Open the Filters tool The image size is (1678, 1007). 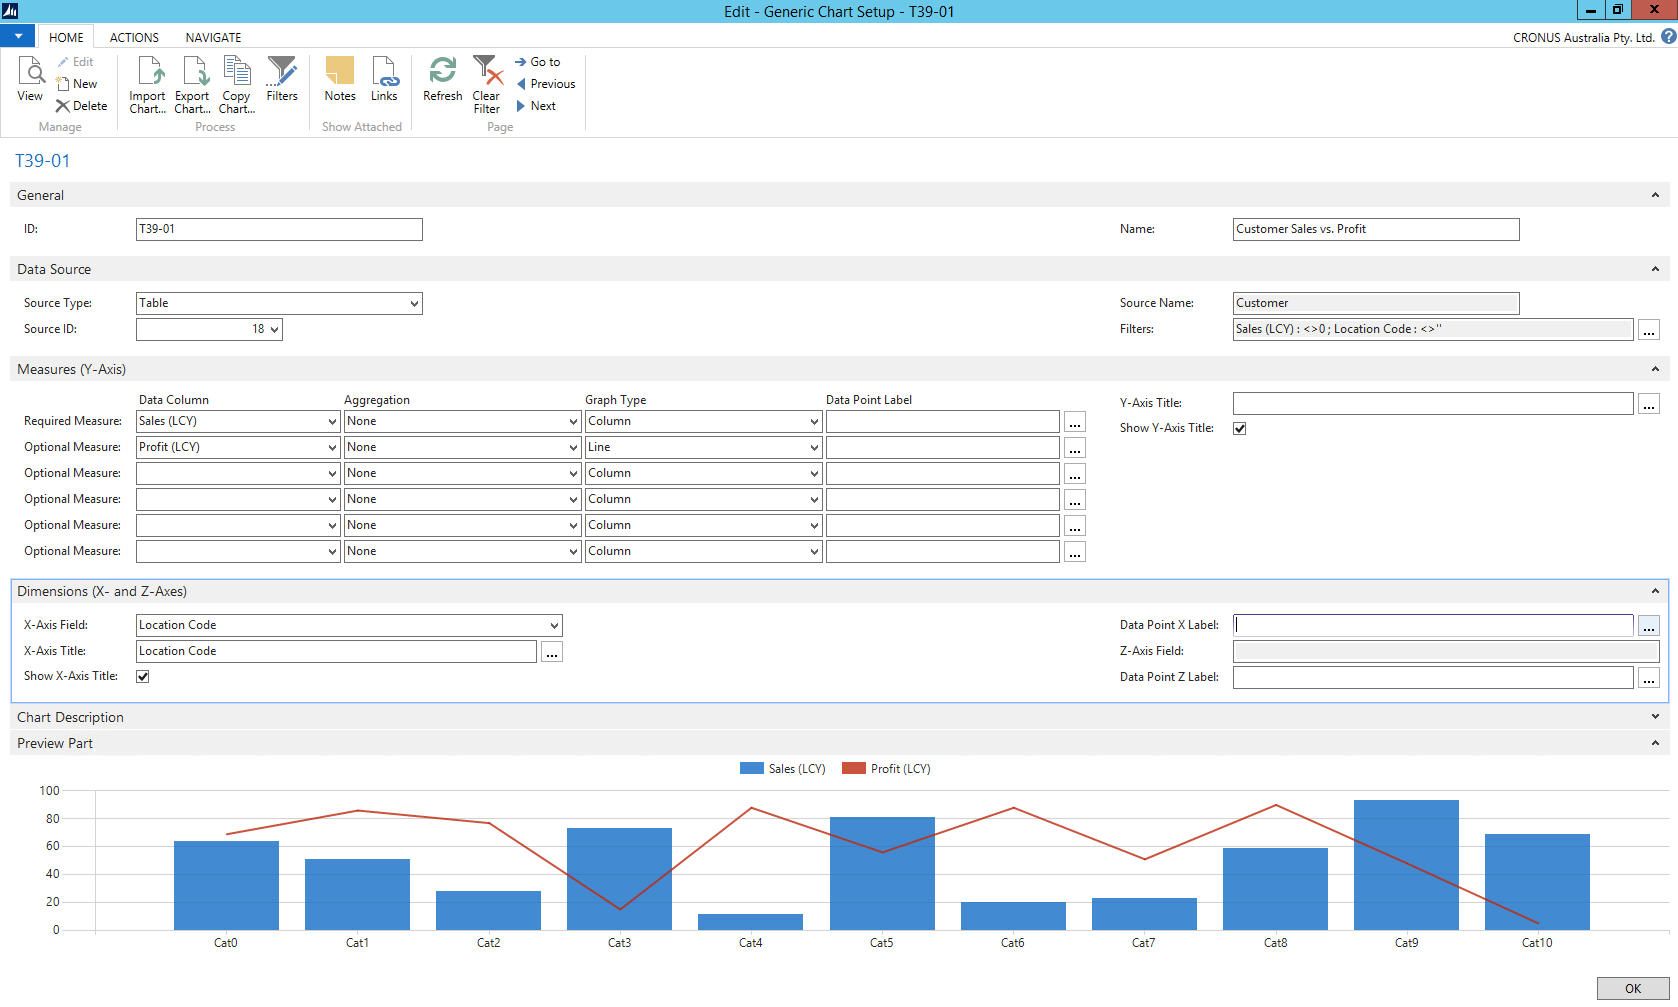pyautogui.click(x=282, y=79)
